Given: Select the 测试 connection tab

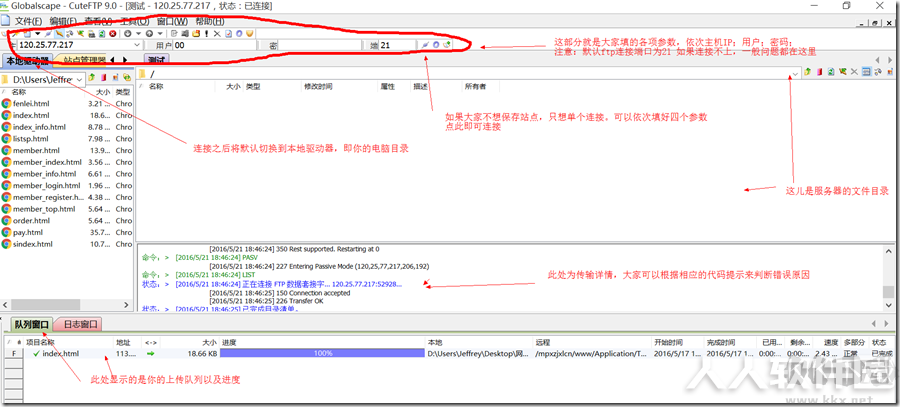Looking at the screenshot, I should point(156,60).
